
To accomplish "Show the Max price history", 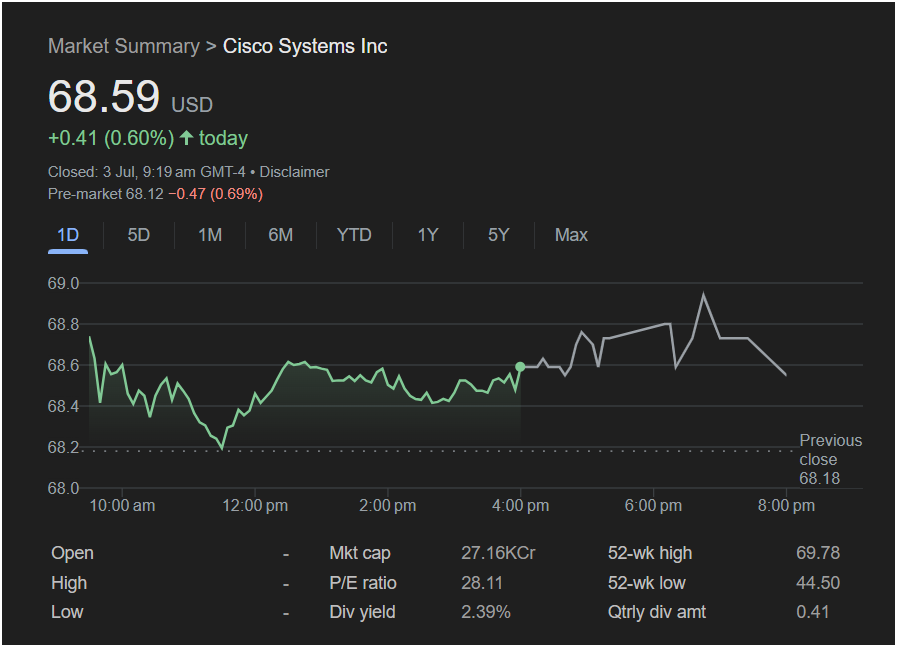I will coord(571,235).
